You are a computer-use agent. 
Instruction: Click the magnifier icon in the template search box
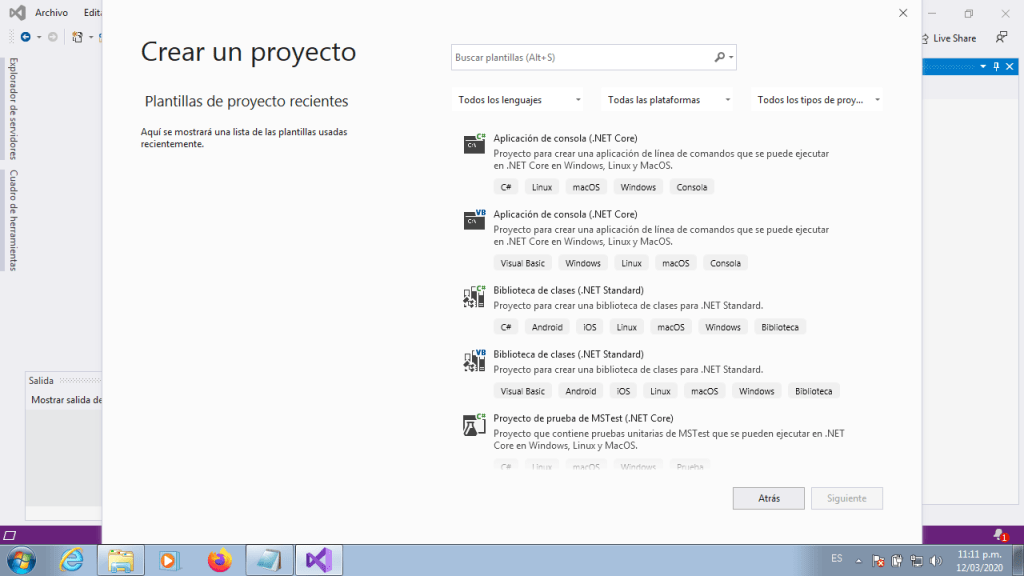click(x=720, y=57)
